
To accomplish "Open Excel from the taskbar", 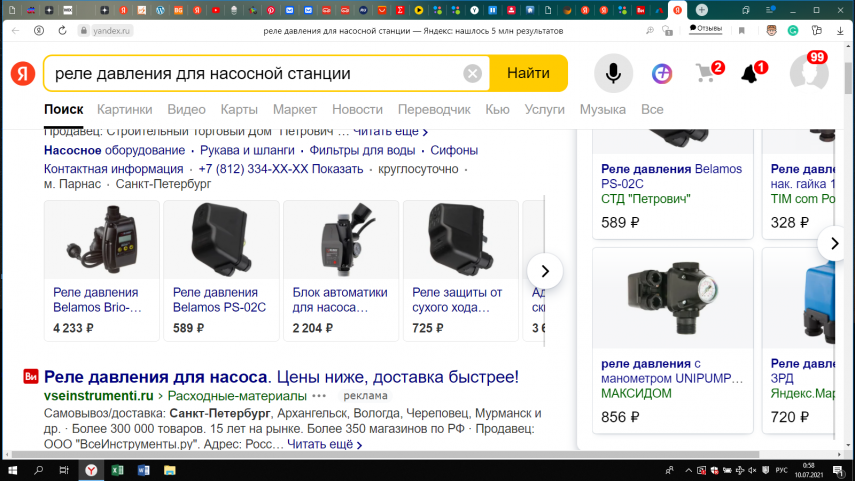I will coord(117,470).
